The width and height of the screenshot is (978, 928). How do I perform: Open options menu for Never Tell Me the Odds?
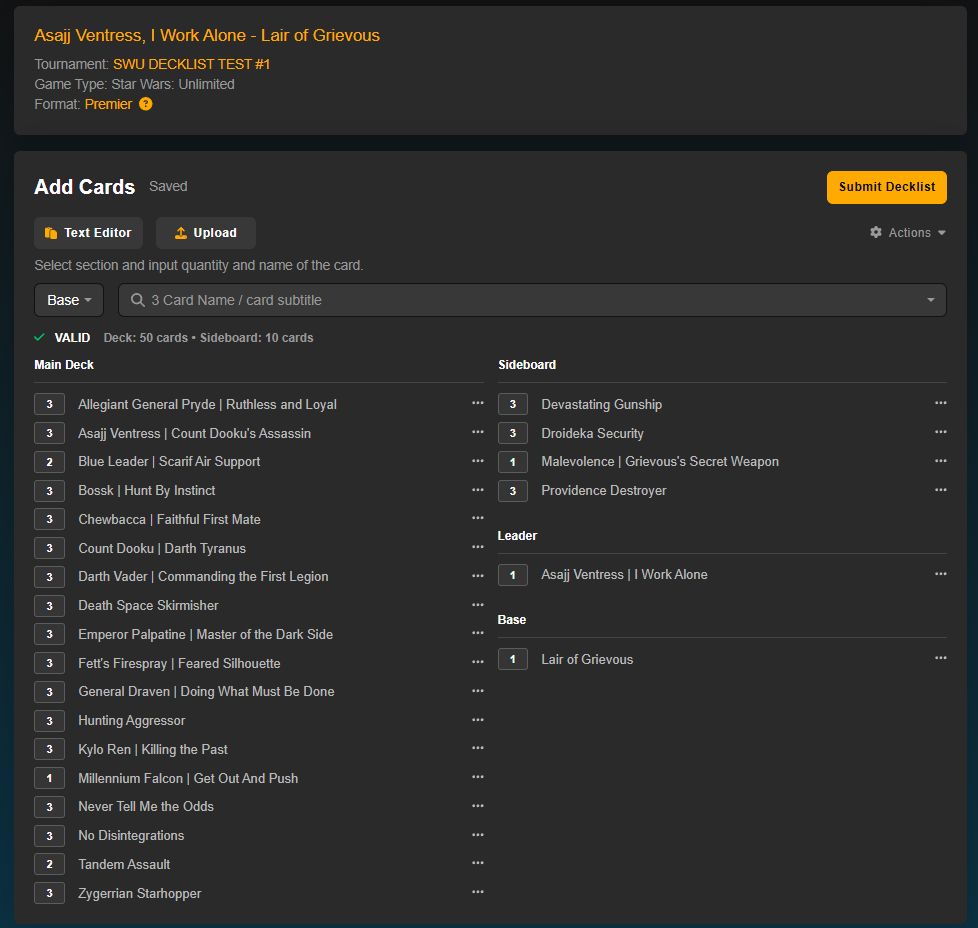(x=478, y=806)
